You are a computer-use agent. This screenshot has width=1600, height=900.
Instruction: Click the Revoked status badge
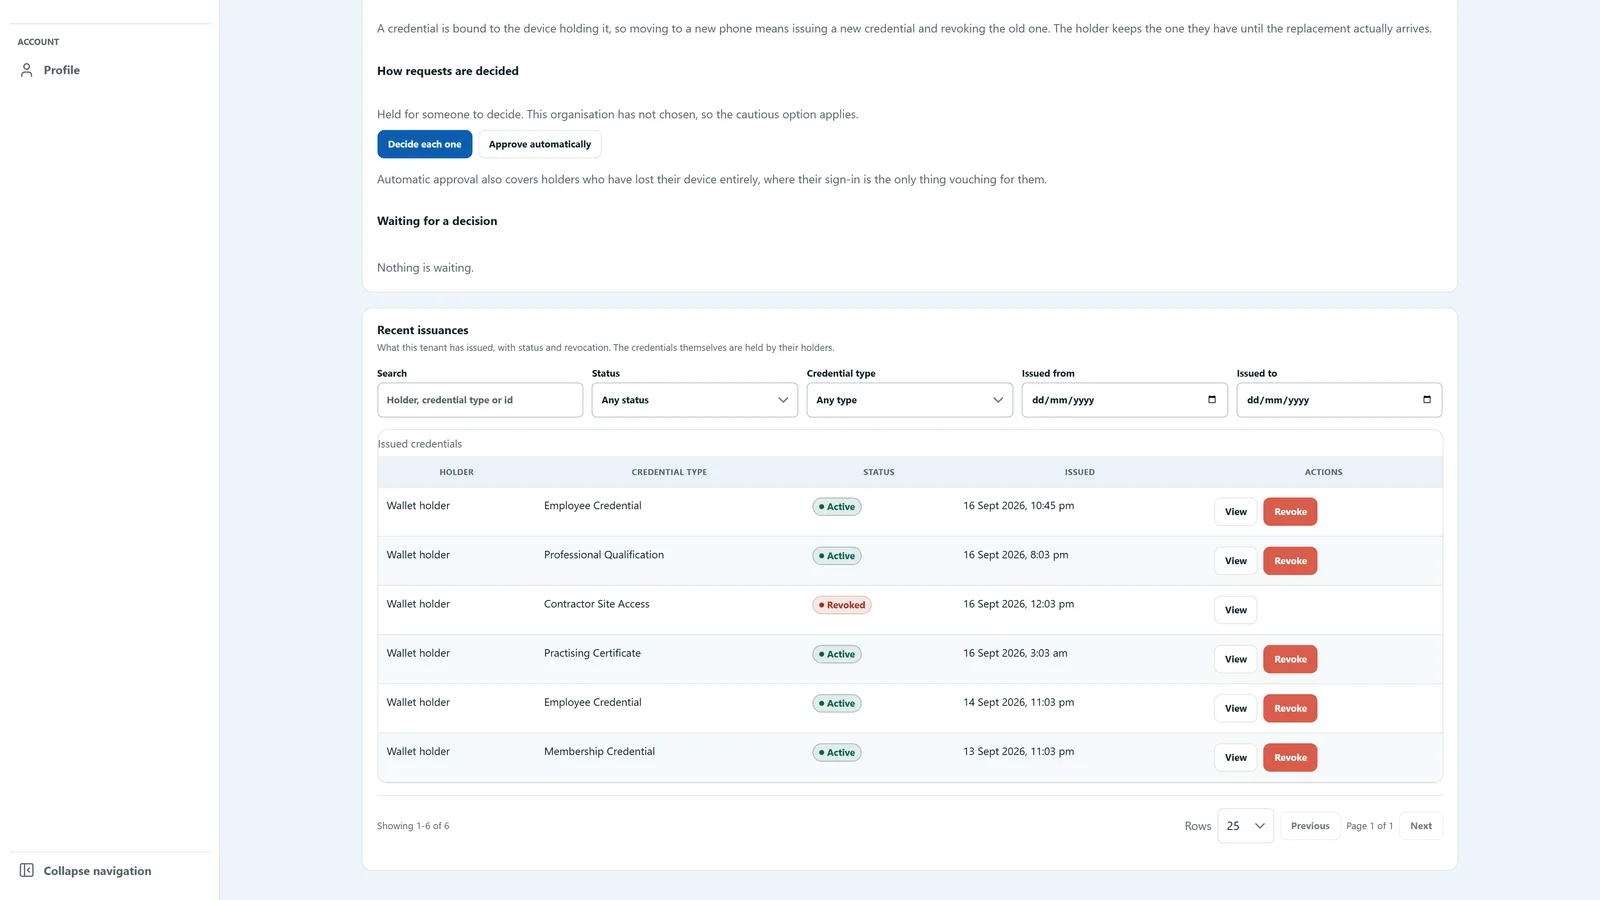tap(842, 605)
